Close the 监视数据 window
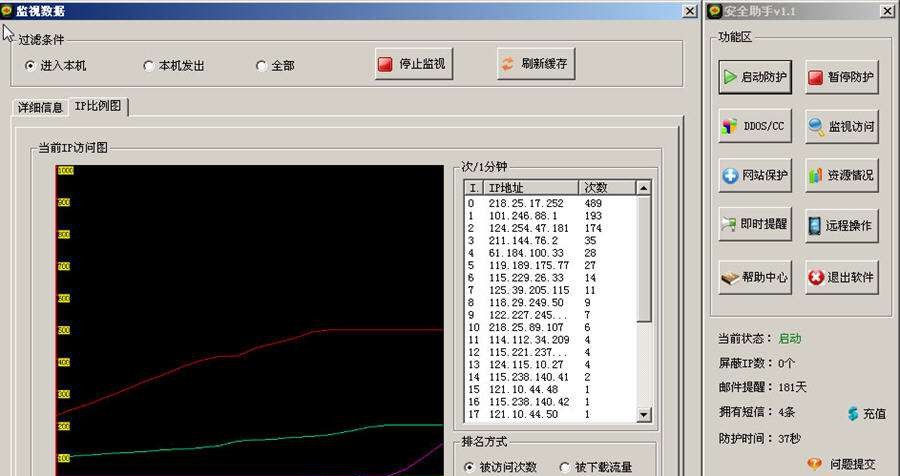This screenshot has height=476, width=900. 689,11
